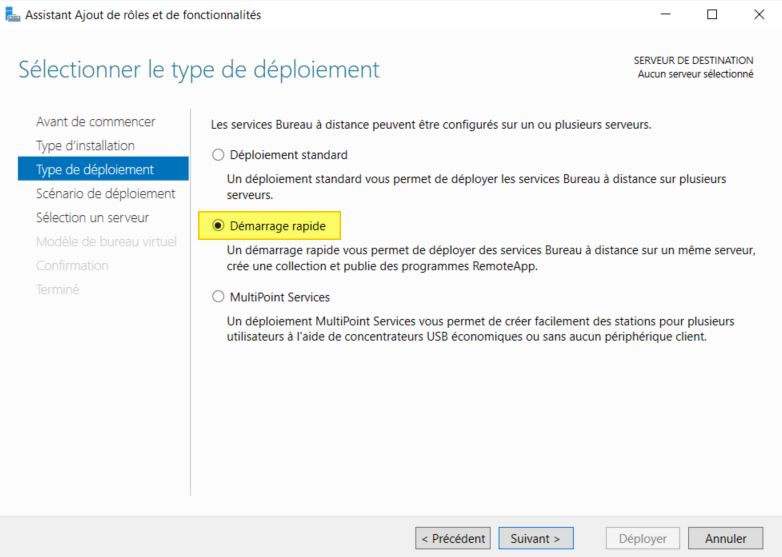Minimize the assistant window
Image resolution: width=782 pixels, height=557 pixels.
[667, 14]
